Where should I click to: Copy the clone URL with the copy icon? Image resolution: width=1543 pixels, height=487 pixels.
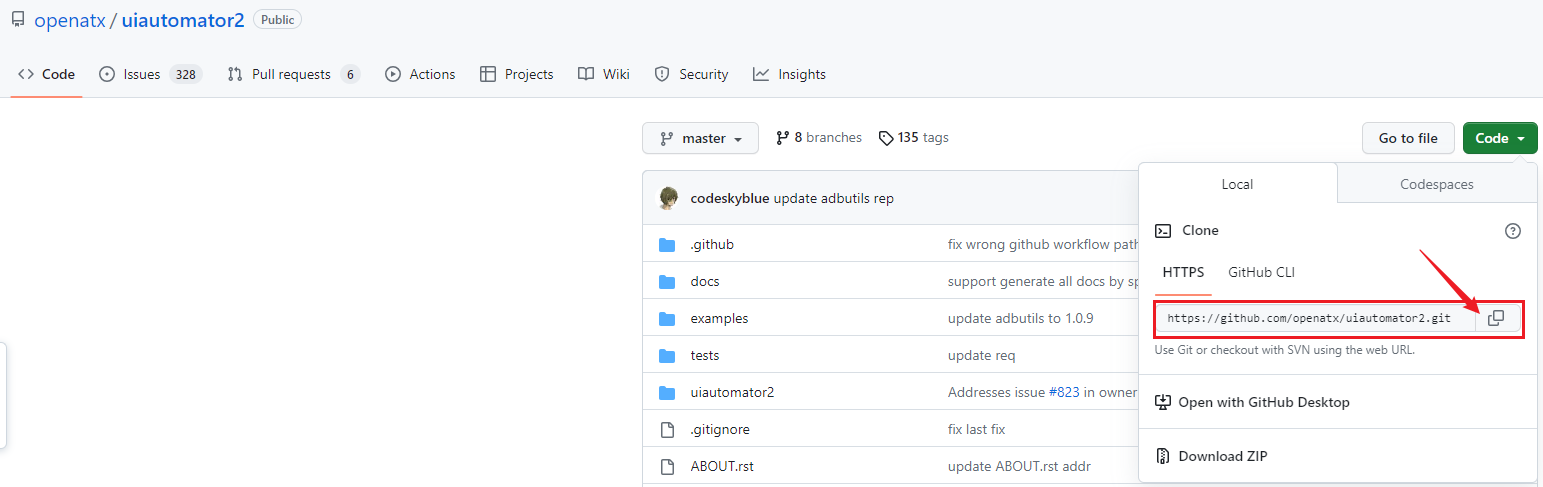click(x=1496, y=318)
